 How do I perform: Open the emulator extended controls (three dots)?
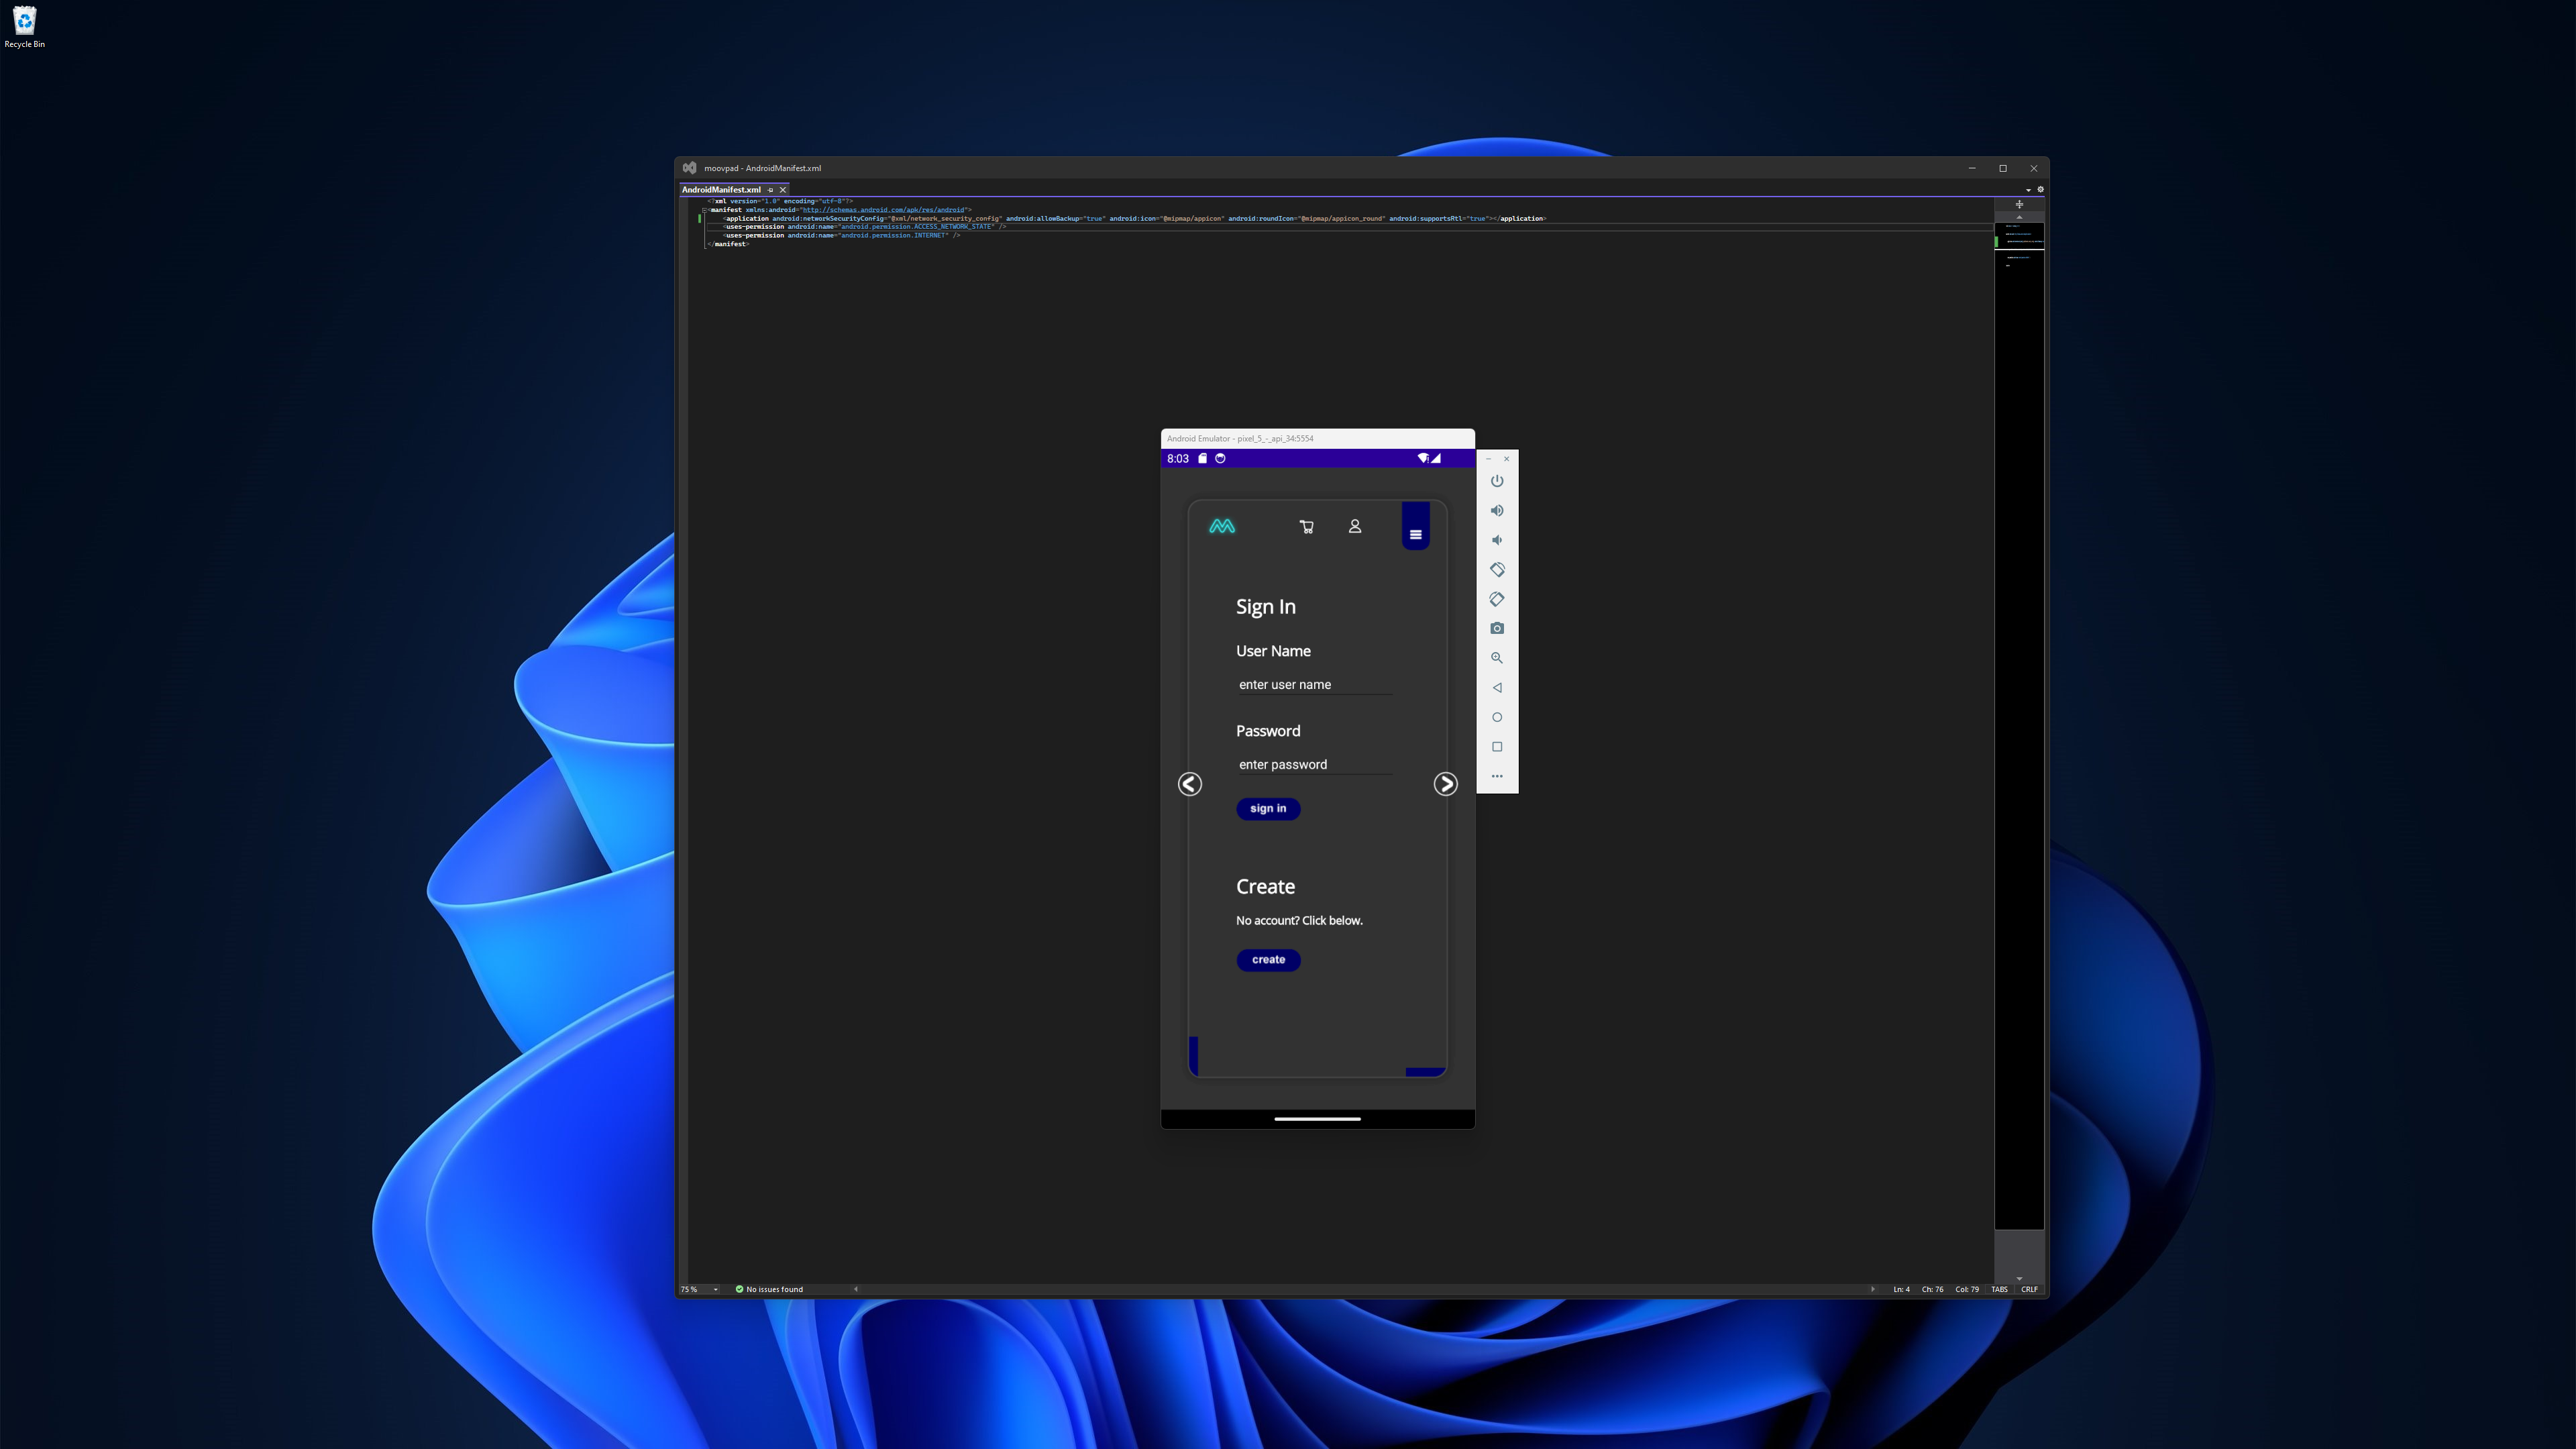click(x=1497, y=776)
